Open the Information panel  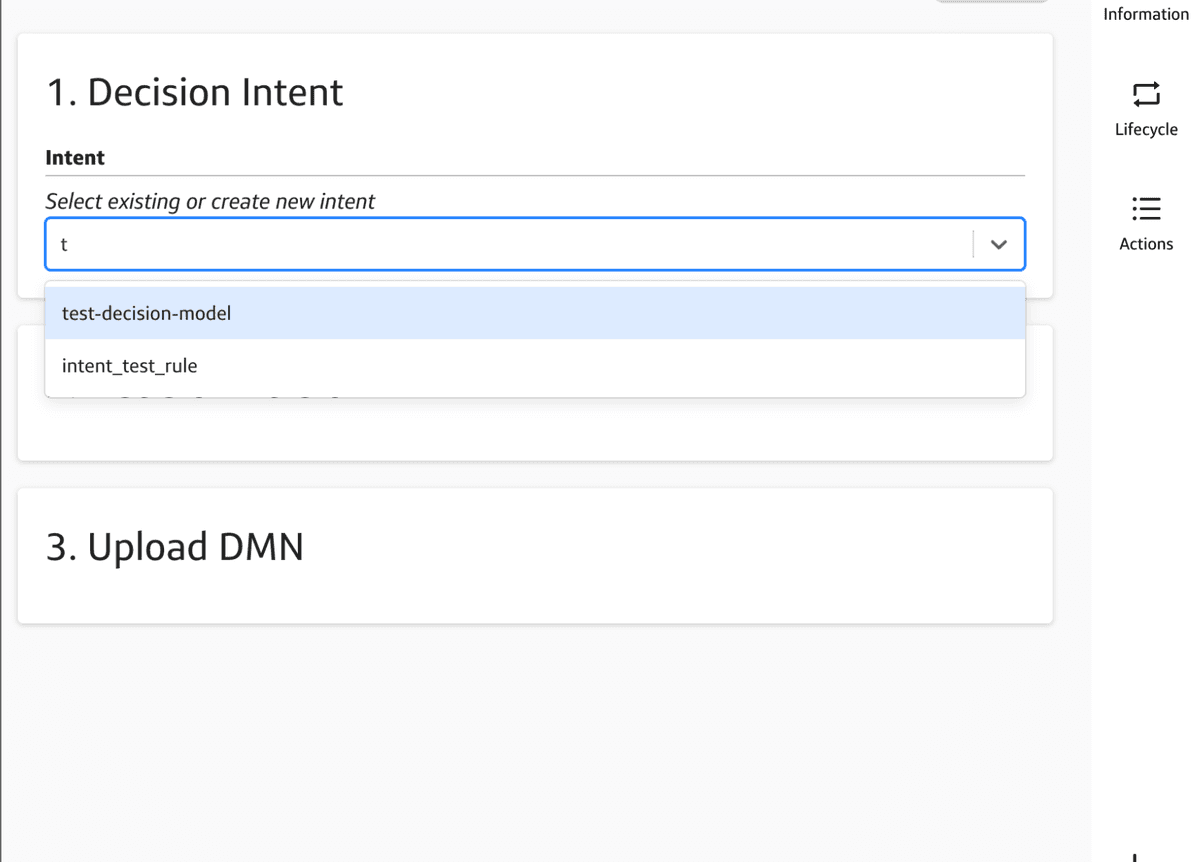pyautogui.click(x=1146, y=14)
